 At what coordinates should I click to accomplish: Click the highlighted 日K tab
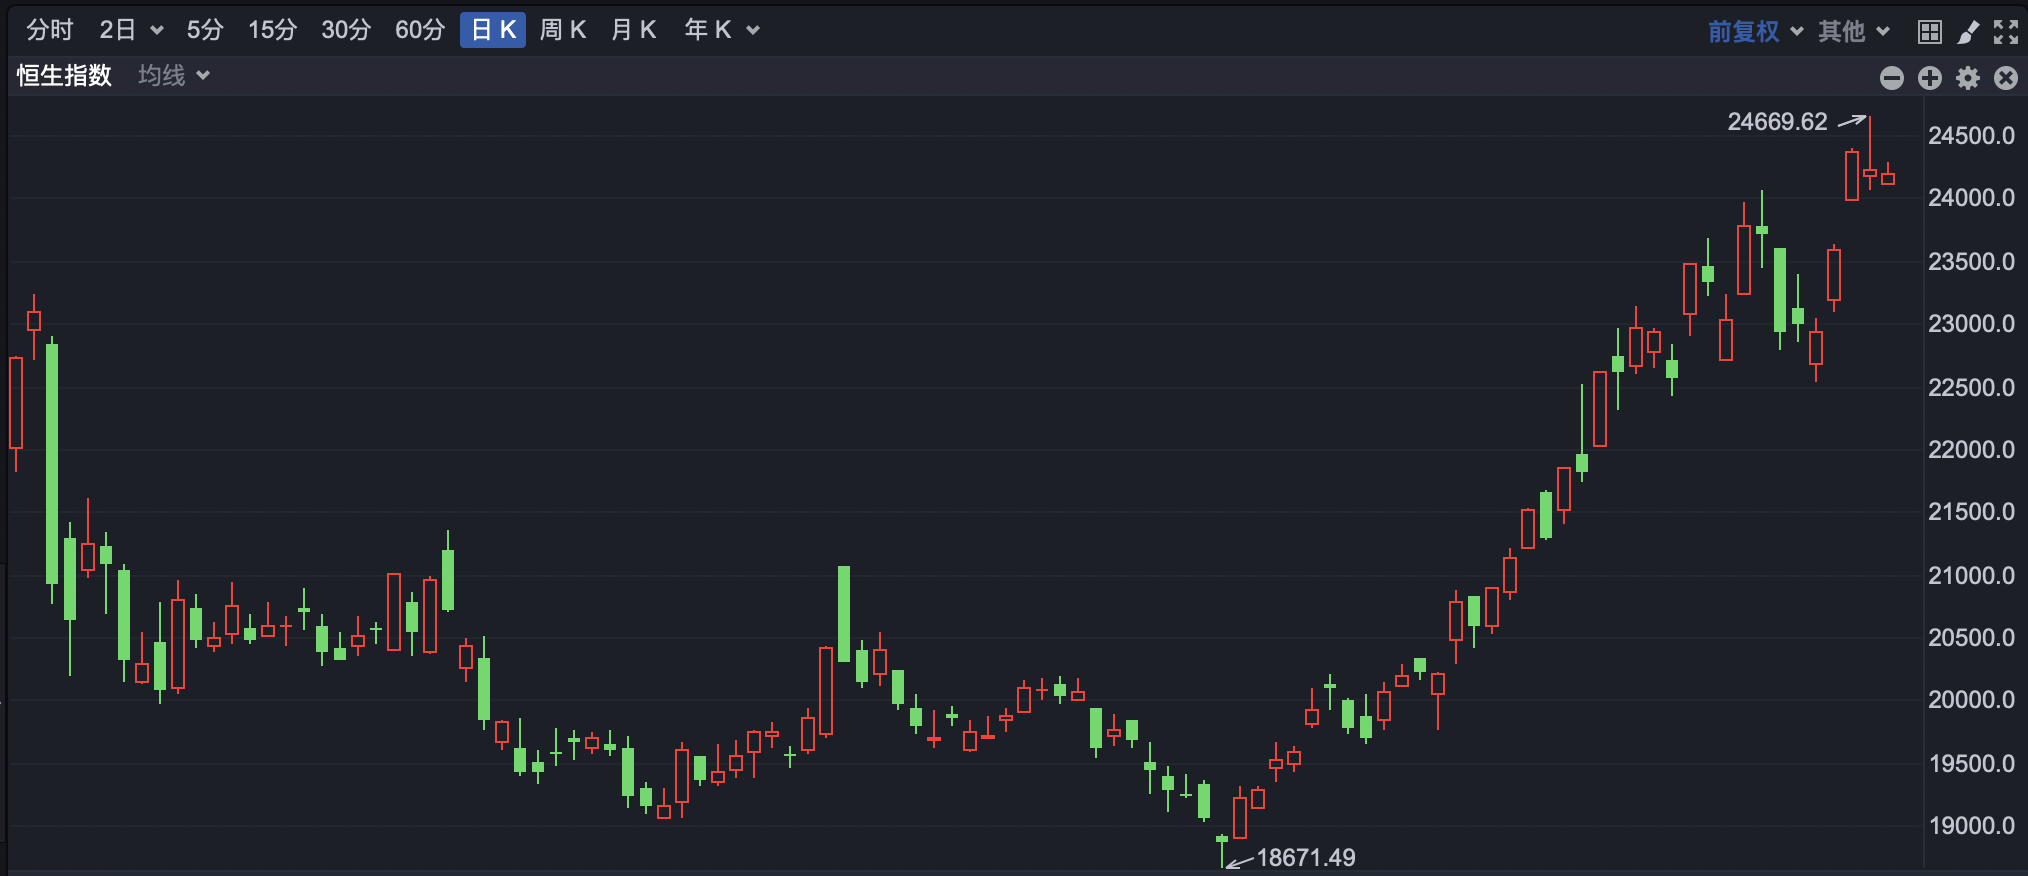click(x=492, y=30)
